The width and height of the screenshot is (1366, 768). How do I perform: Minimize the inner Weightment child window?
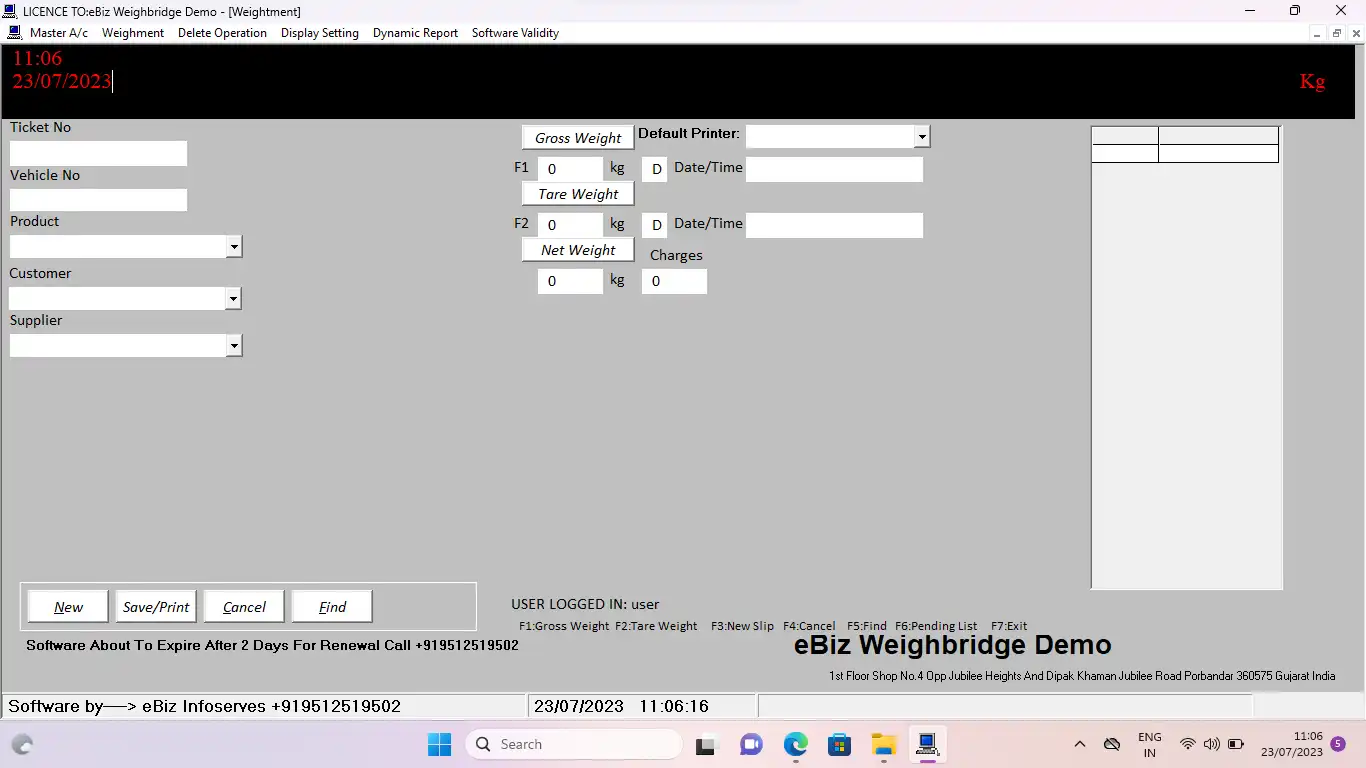point(1318,33)
